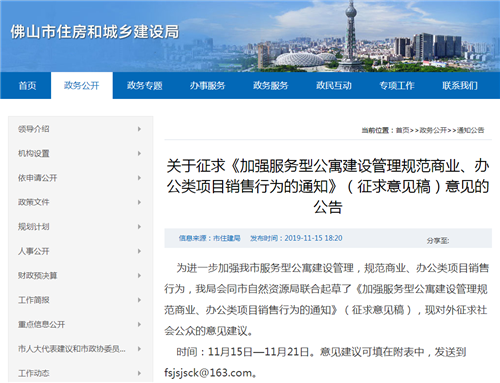Open the 联系我们 navigation tab

click(x=460, y=86)
